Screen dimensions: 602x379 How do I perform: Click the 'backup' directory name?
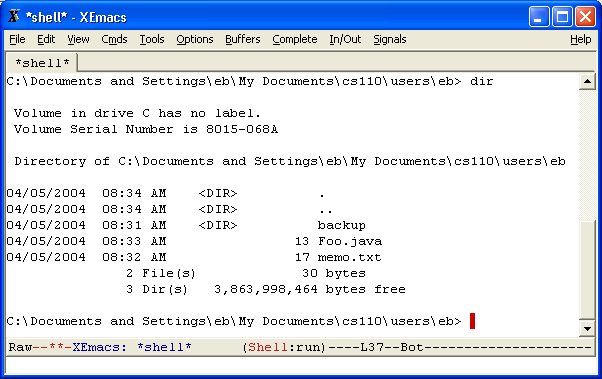[x=341, y=225]
